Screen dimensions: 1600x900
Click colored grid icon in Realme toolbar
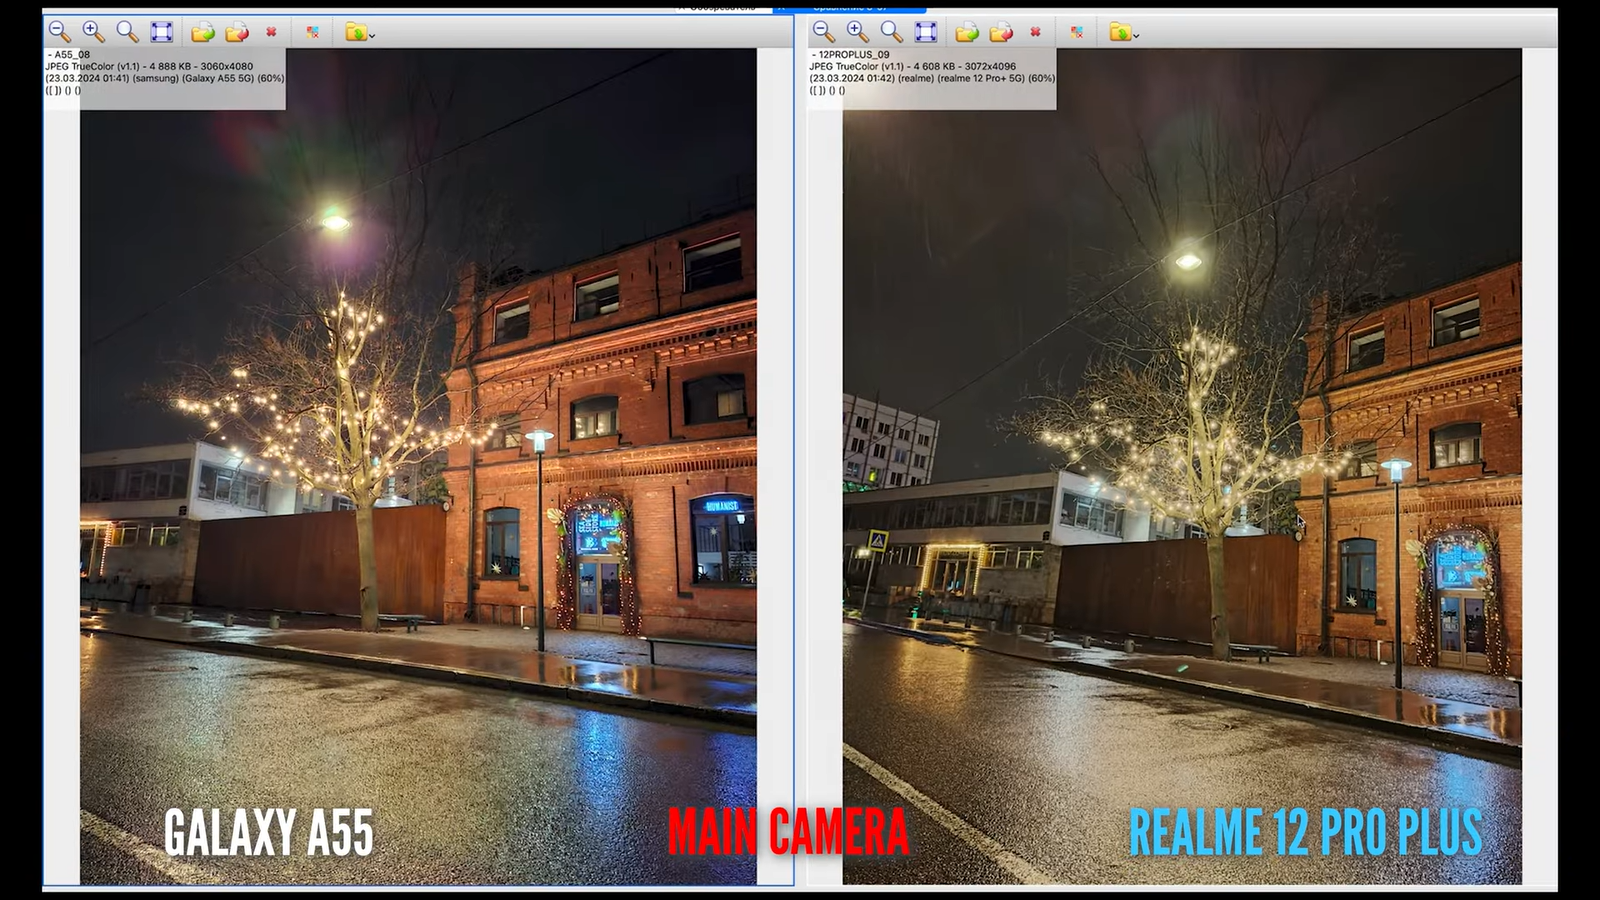click(1077, 32)
